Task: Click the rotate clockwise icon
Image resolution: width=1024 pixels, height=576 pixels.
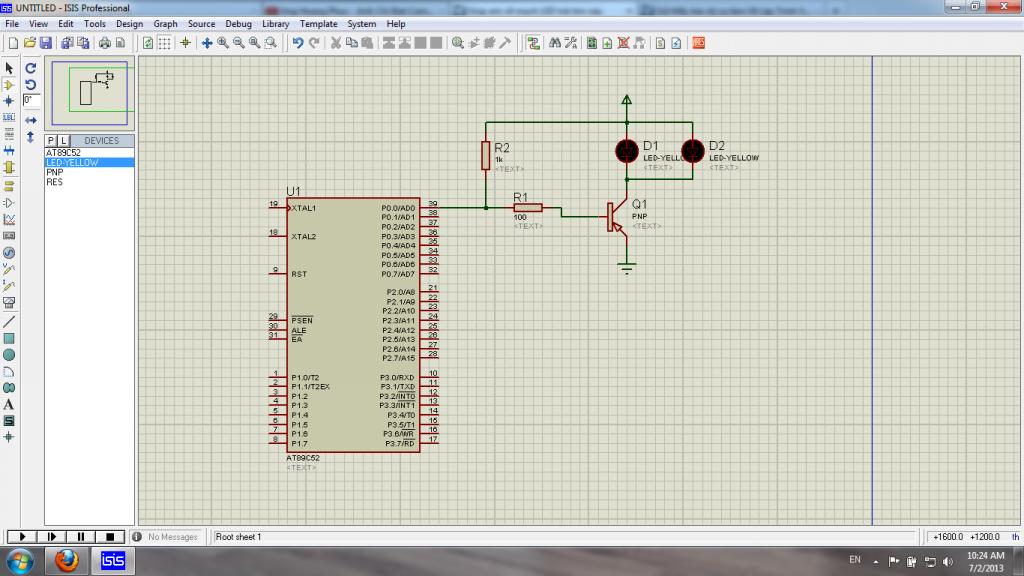Action: click(31, 68)
